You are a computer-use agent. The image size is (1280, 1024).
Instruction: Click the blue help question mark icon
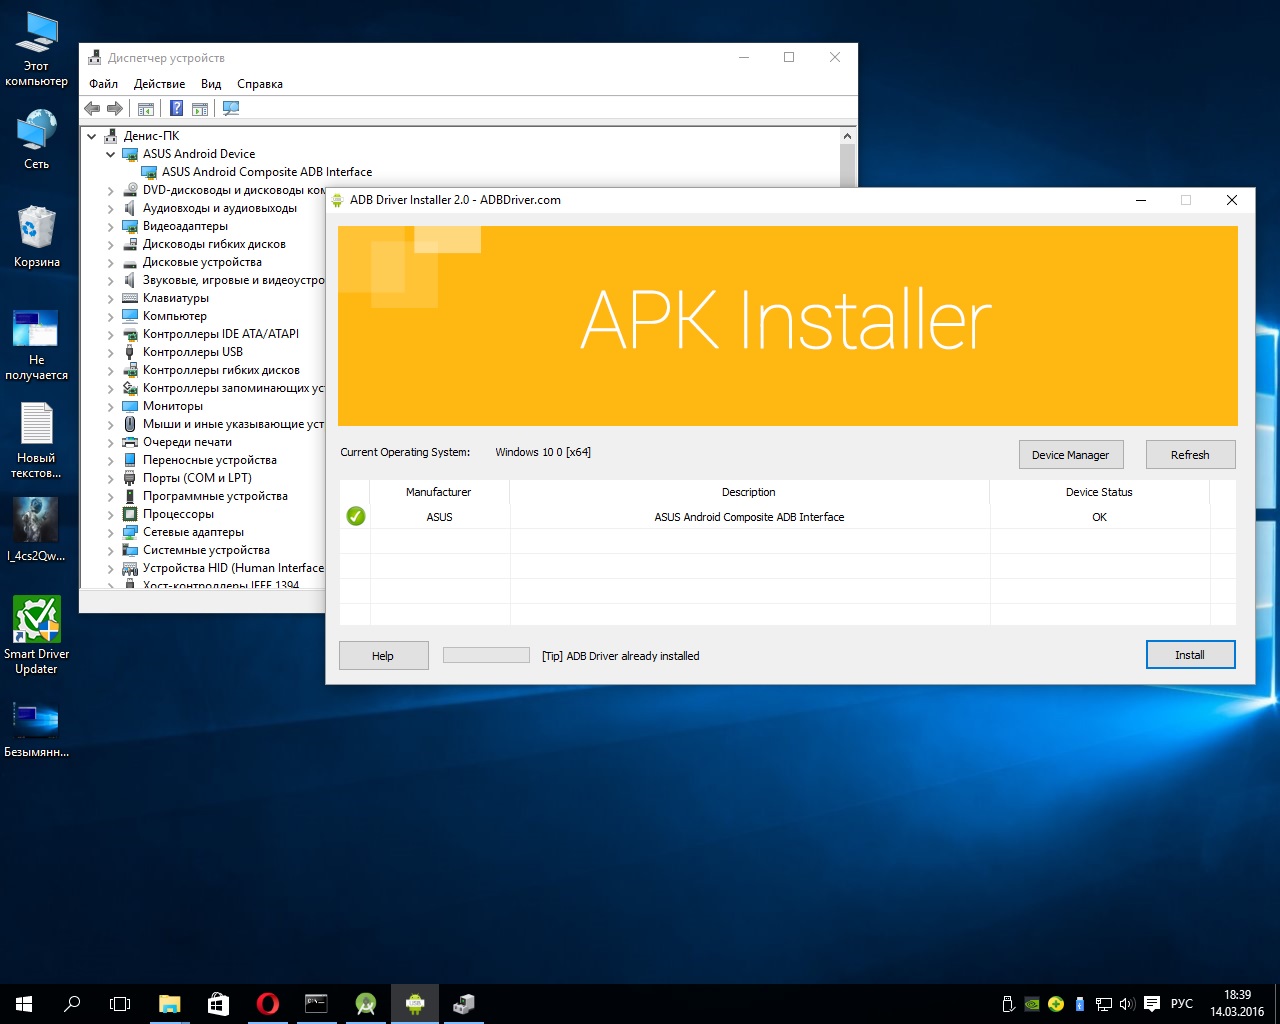point(176,109)
